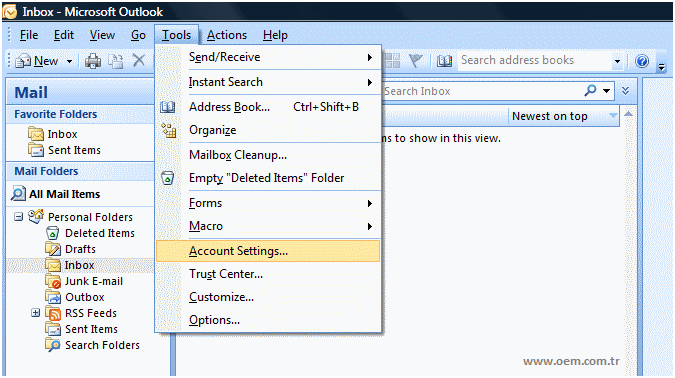
Task: Open the RSS Feeds folder
Action: pos(90,313)
